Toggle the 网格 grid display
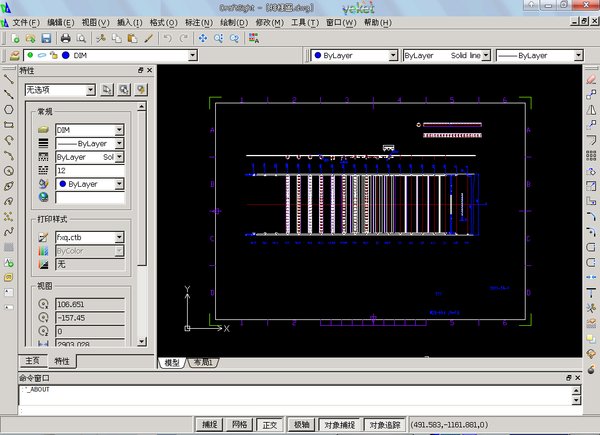The width and height of the screenshot is (600, 435). tap(239, 425)
